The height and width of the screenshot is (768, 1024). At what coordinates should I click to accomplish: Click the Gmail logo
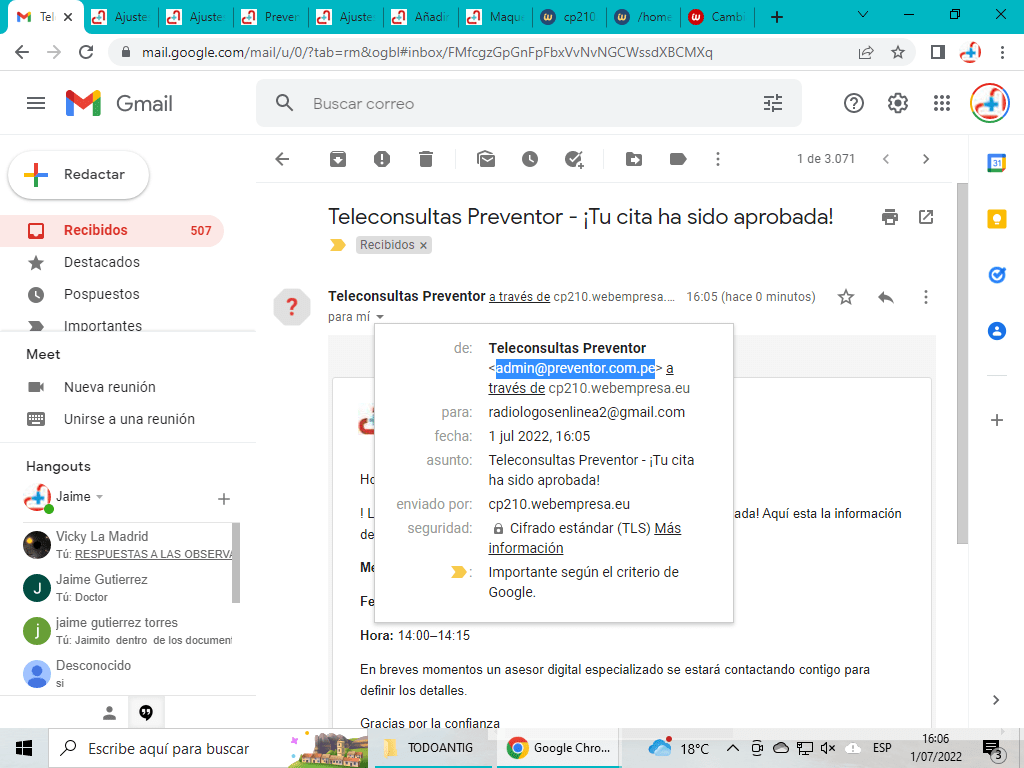click(x=120, y=103)
